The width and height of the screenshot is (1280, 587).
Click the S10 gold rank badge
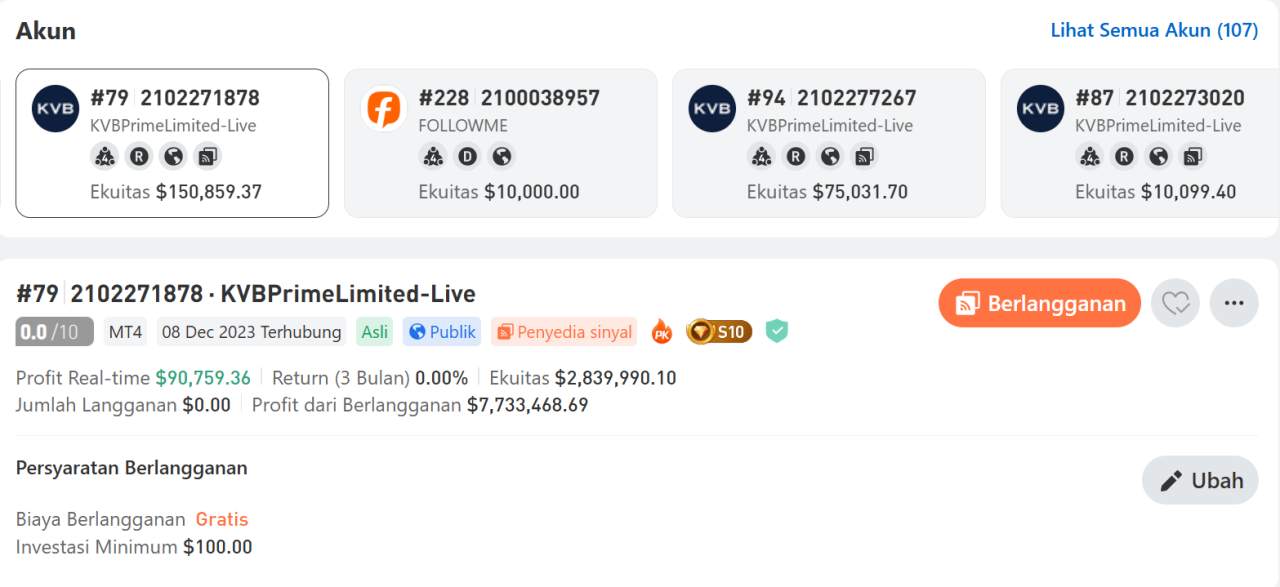(719, 332)
